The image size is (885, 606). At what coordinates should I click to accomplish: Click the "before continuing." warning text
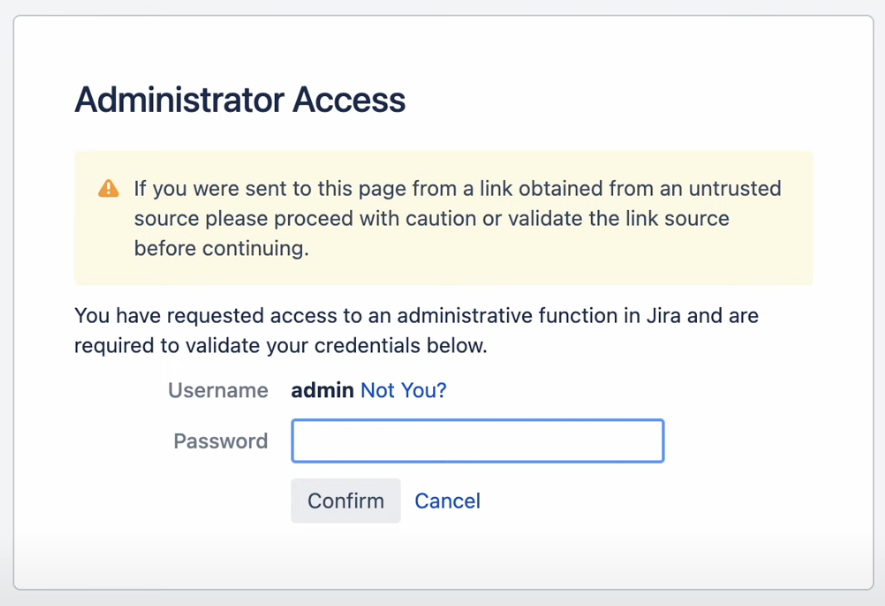tap(221, 248)
